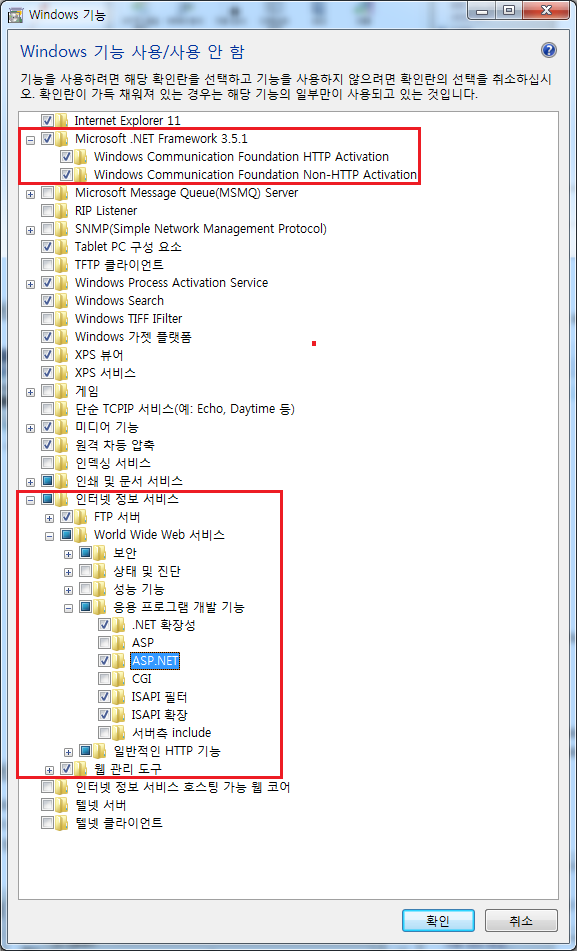Collapse 응용 프로그램 개발 기능 node
Image resolution: width=577 pixels, height=951 pixels.
(x=69, y=608)
